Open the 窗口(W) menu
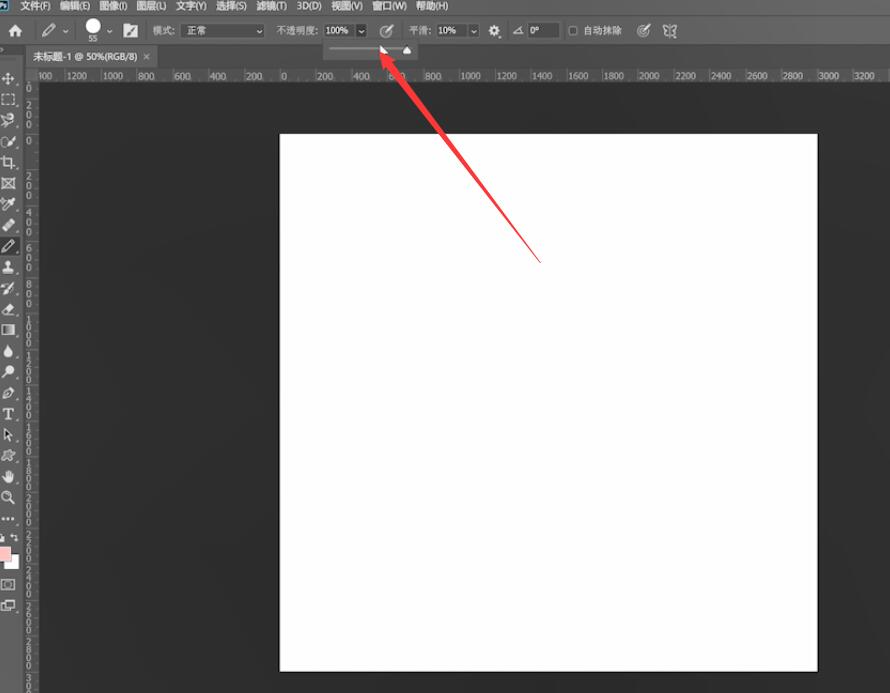Viewport: 890px width, 693px height. click(x=389, y=6)
